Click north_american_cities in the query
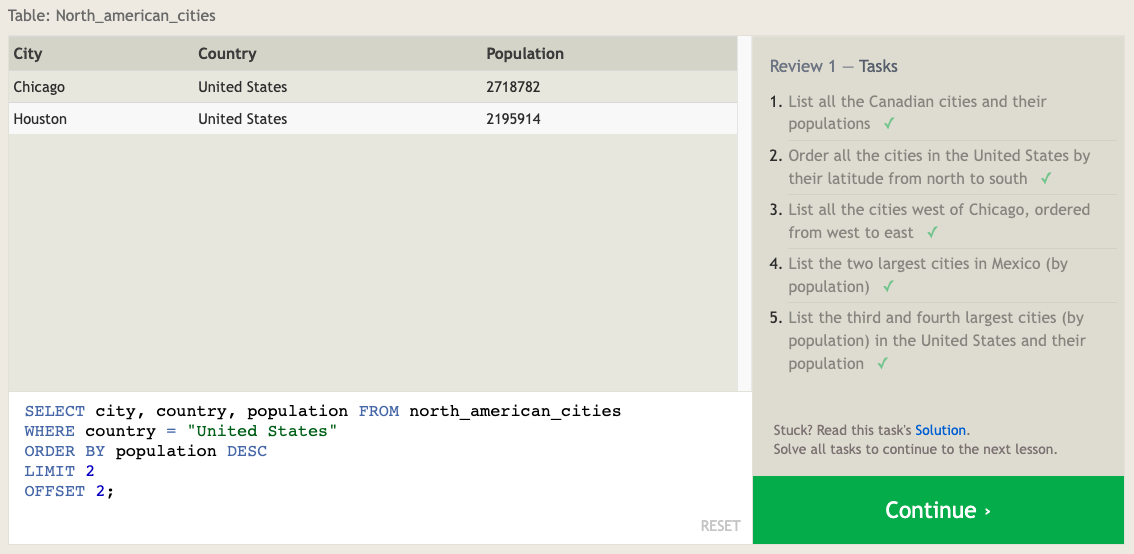This screenshot has height=554, width=1134. [x=515, y=412]
